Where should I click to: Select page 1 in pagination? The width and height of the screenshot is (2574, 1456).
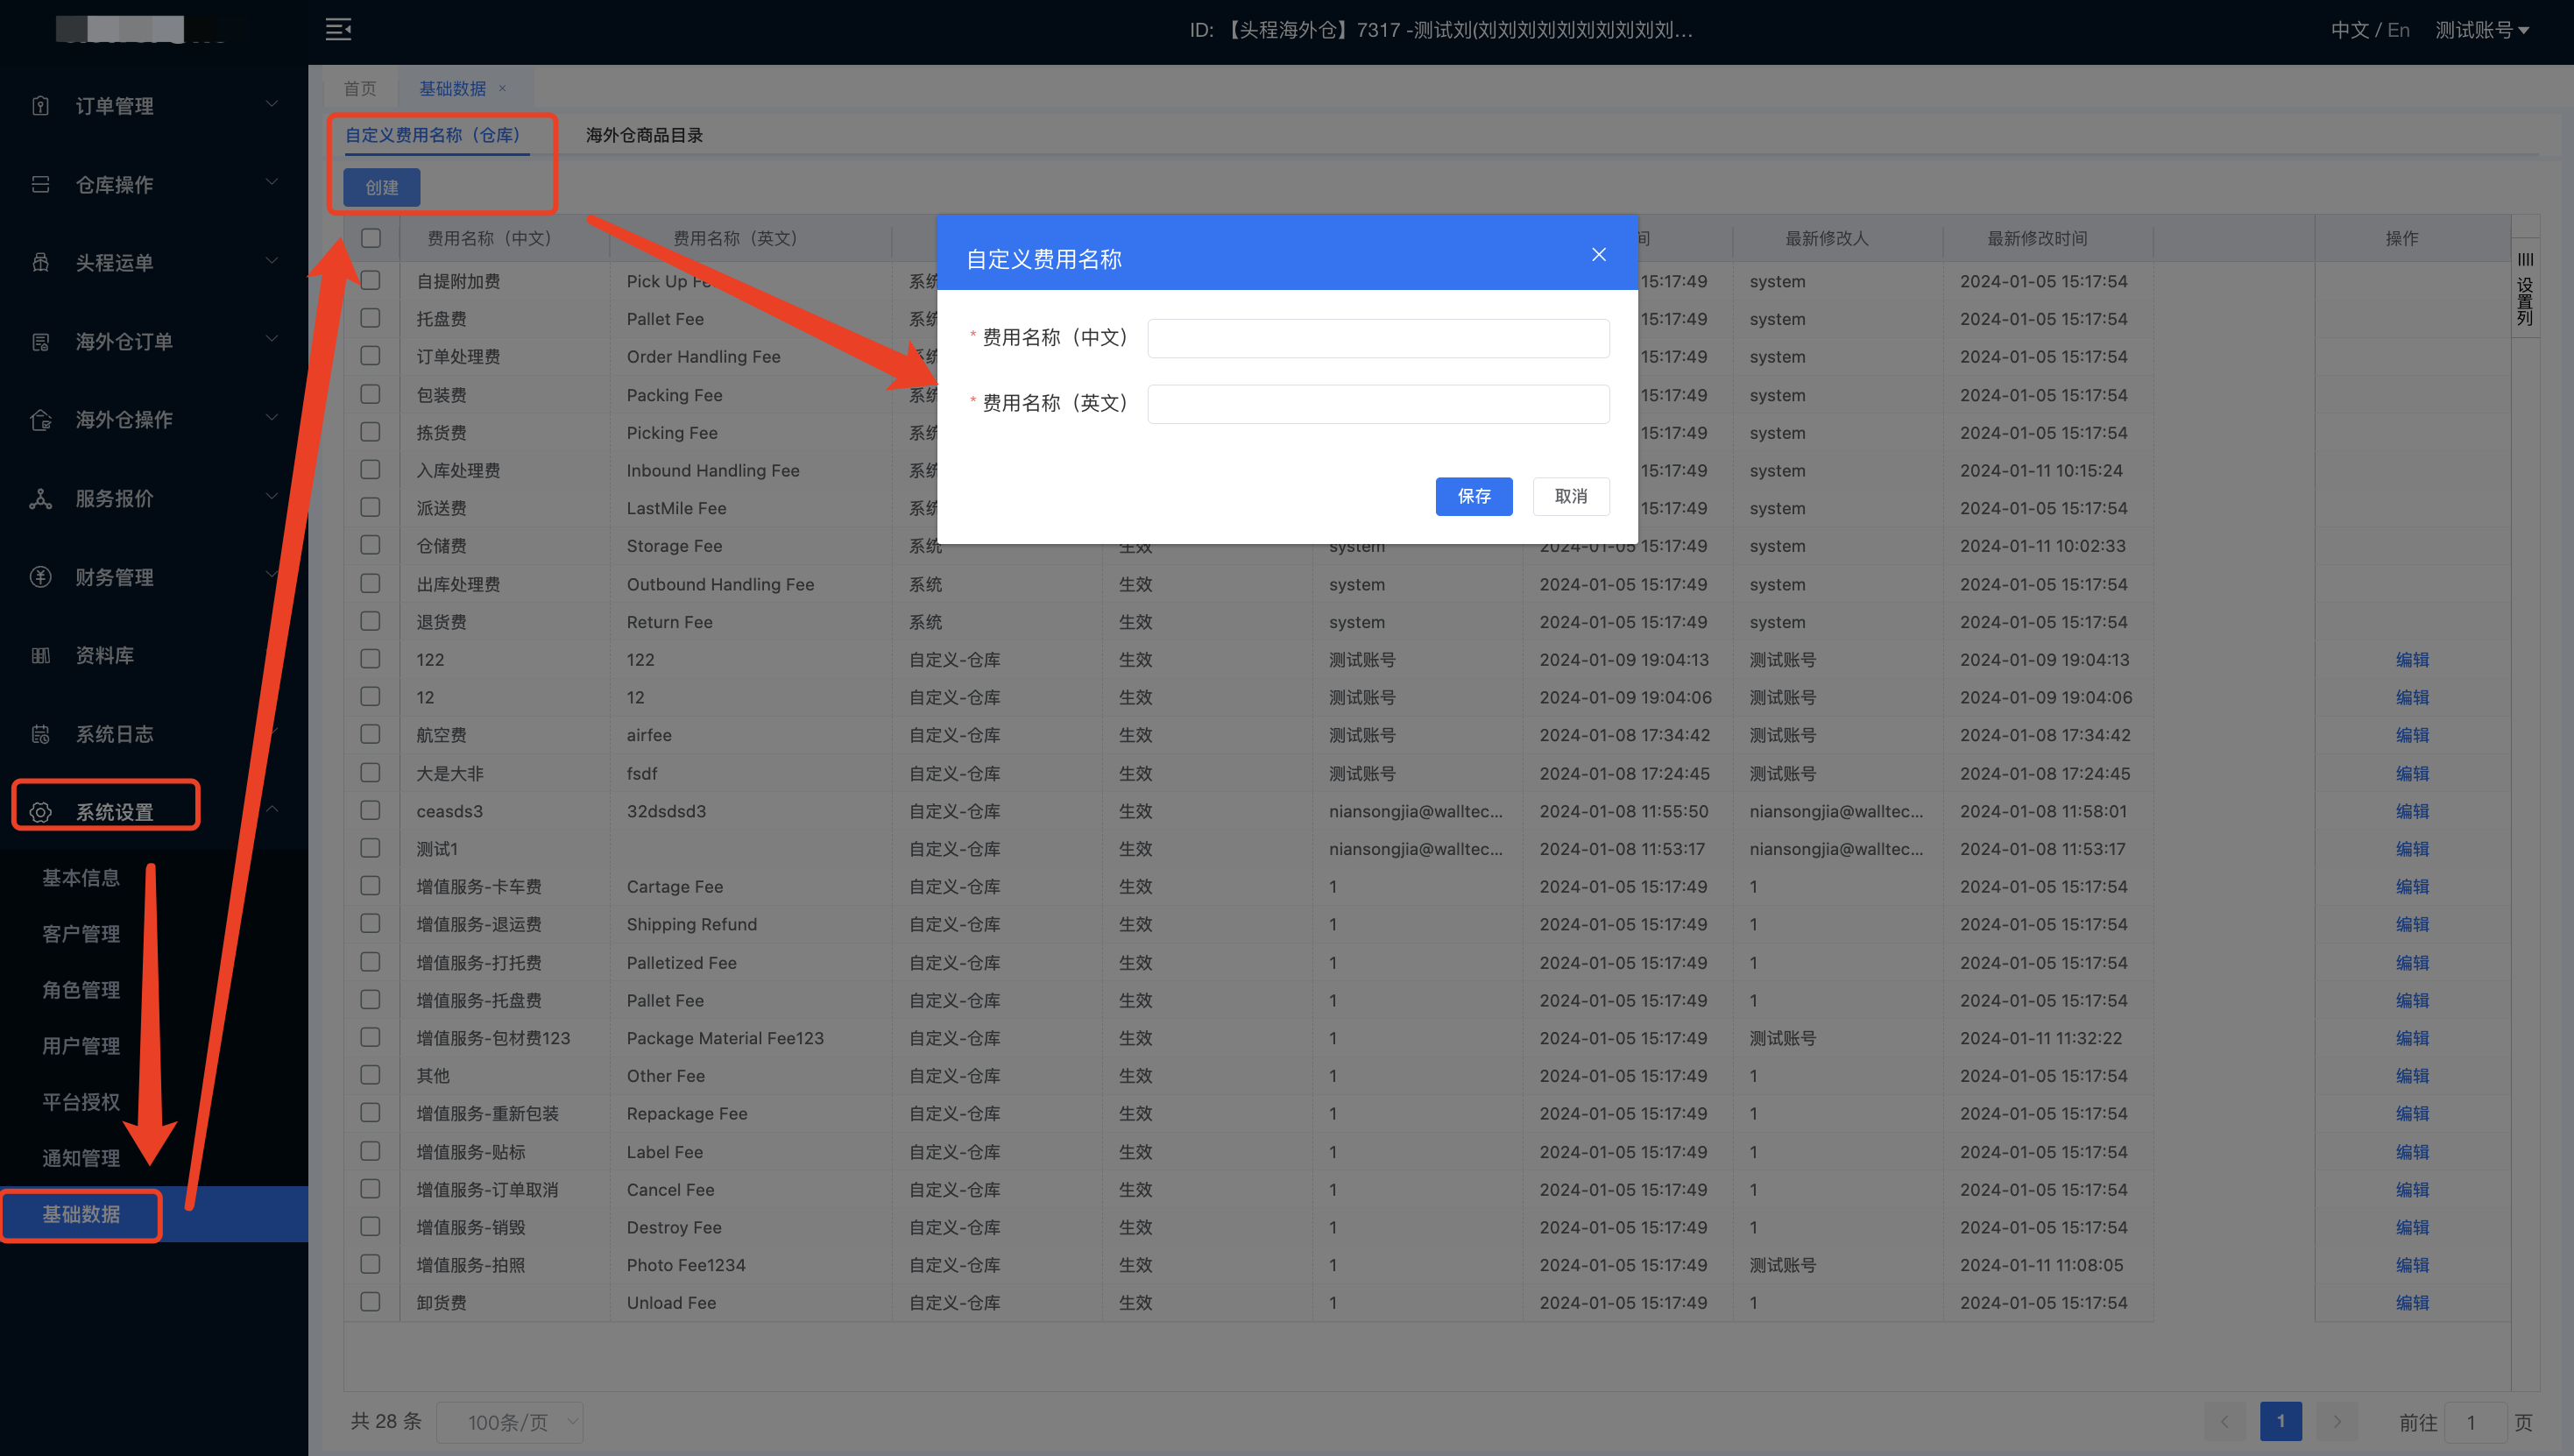tap(2281, 1421)
